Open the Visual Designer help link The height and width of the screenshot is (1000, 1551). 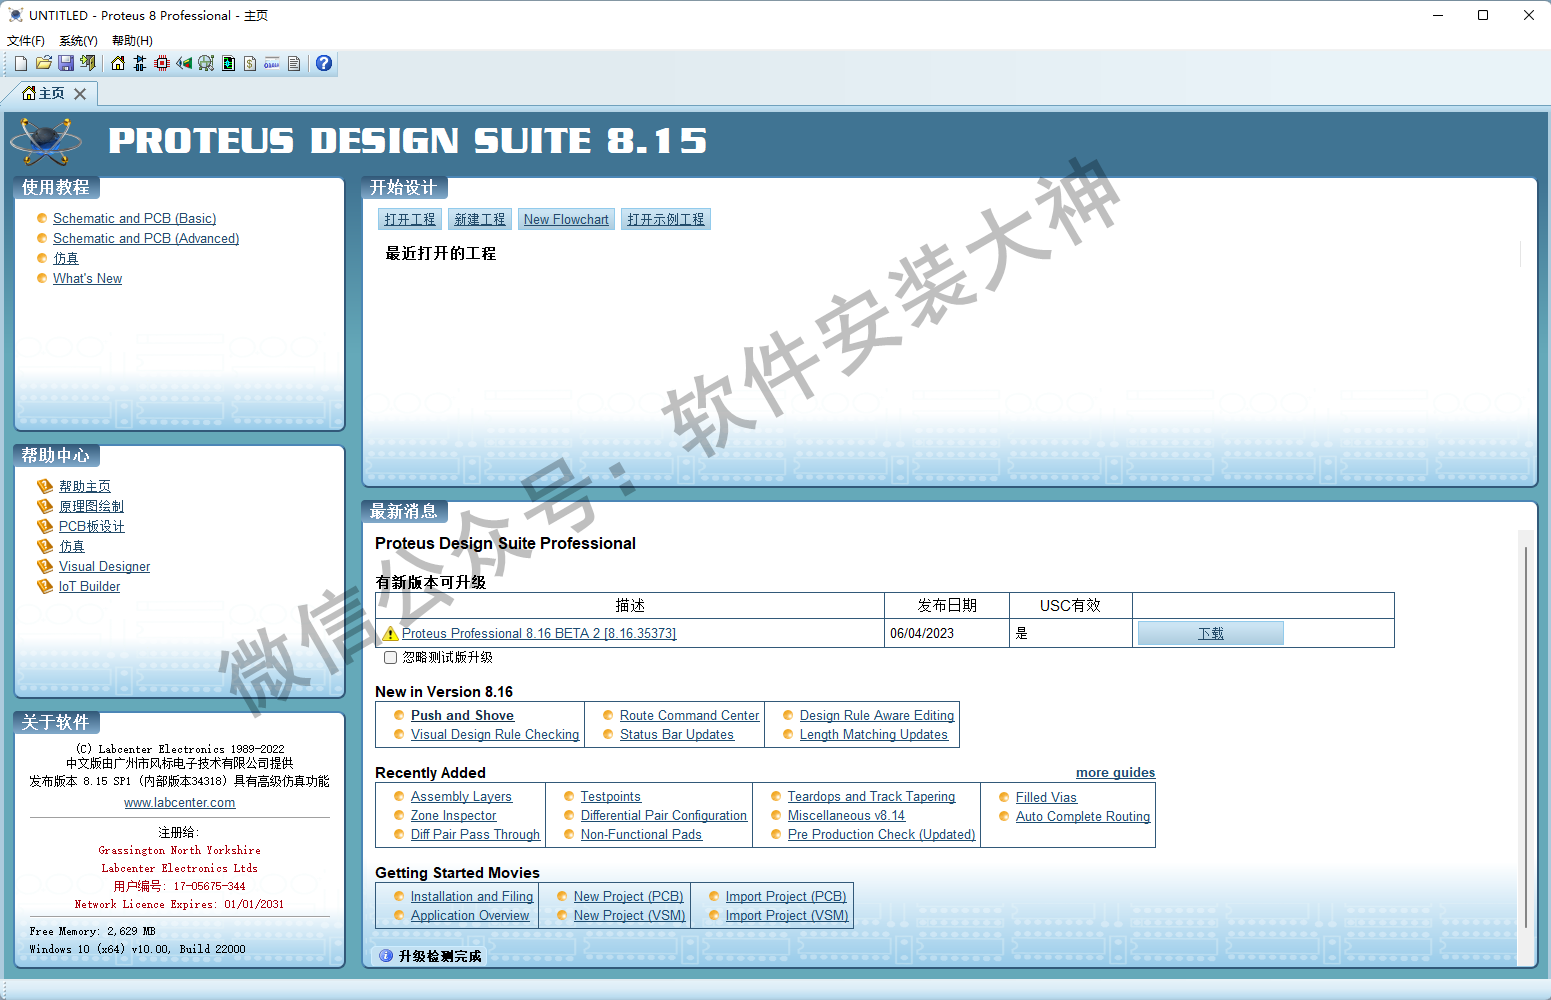(104, 566)
